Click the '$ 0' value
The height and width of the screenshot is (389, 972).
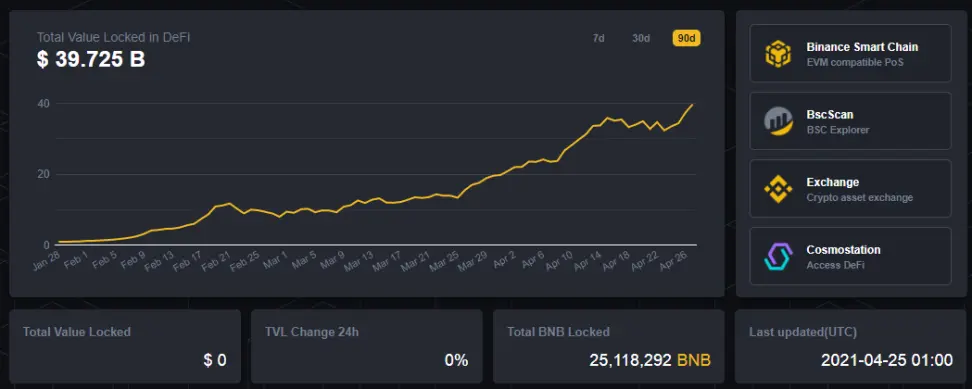pos(214,361)
